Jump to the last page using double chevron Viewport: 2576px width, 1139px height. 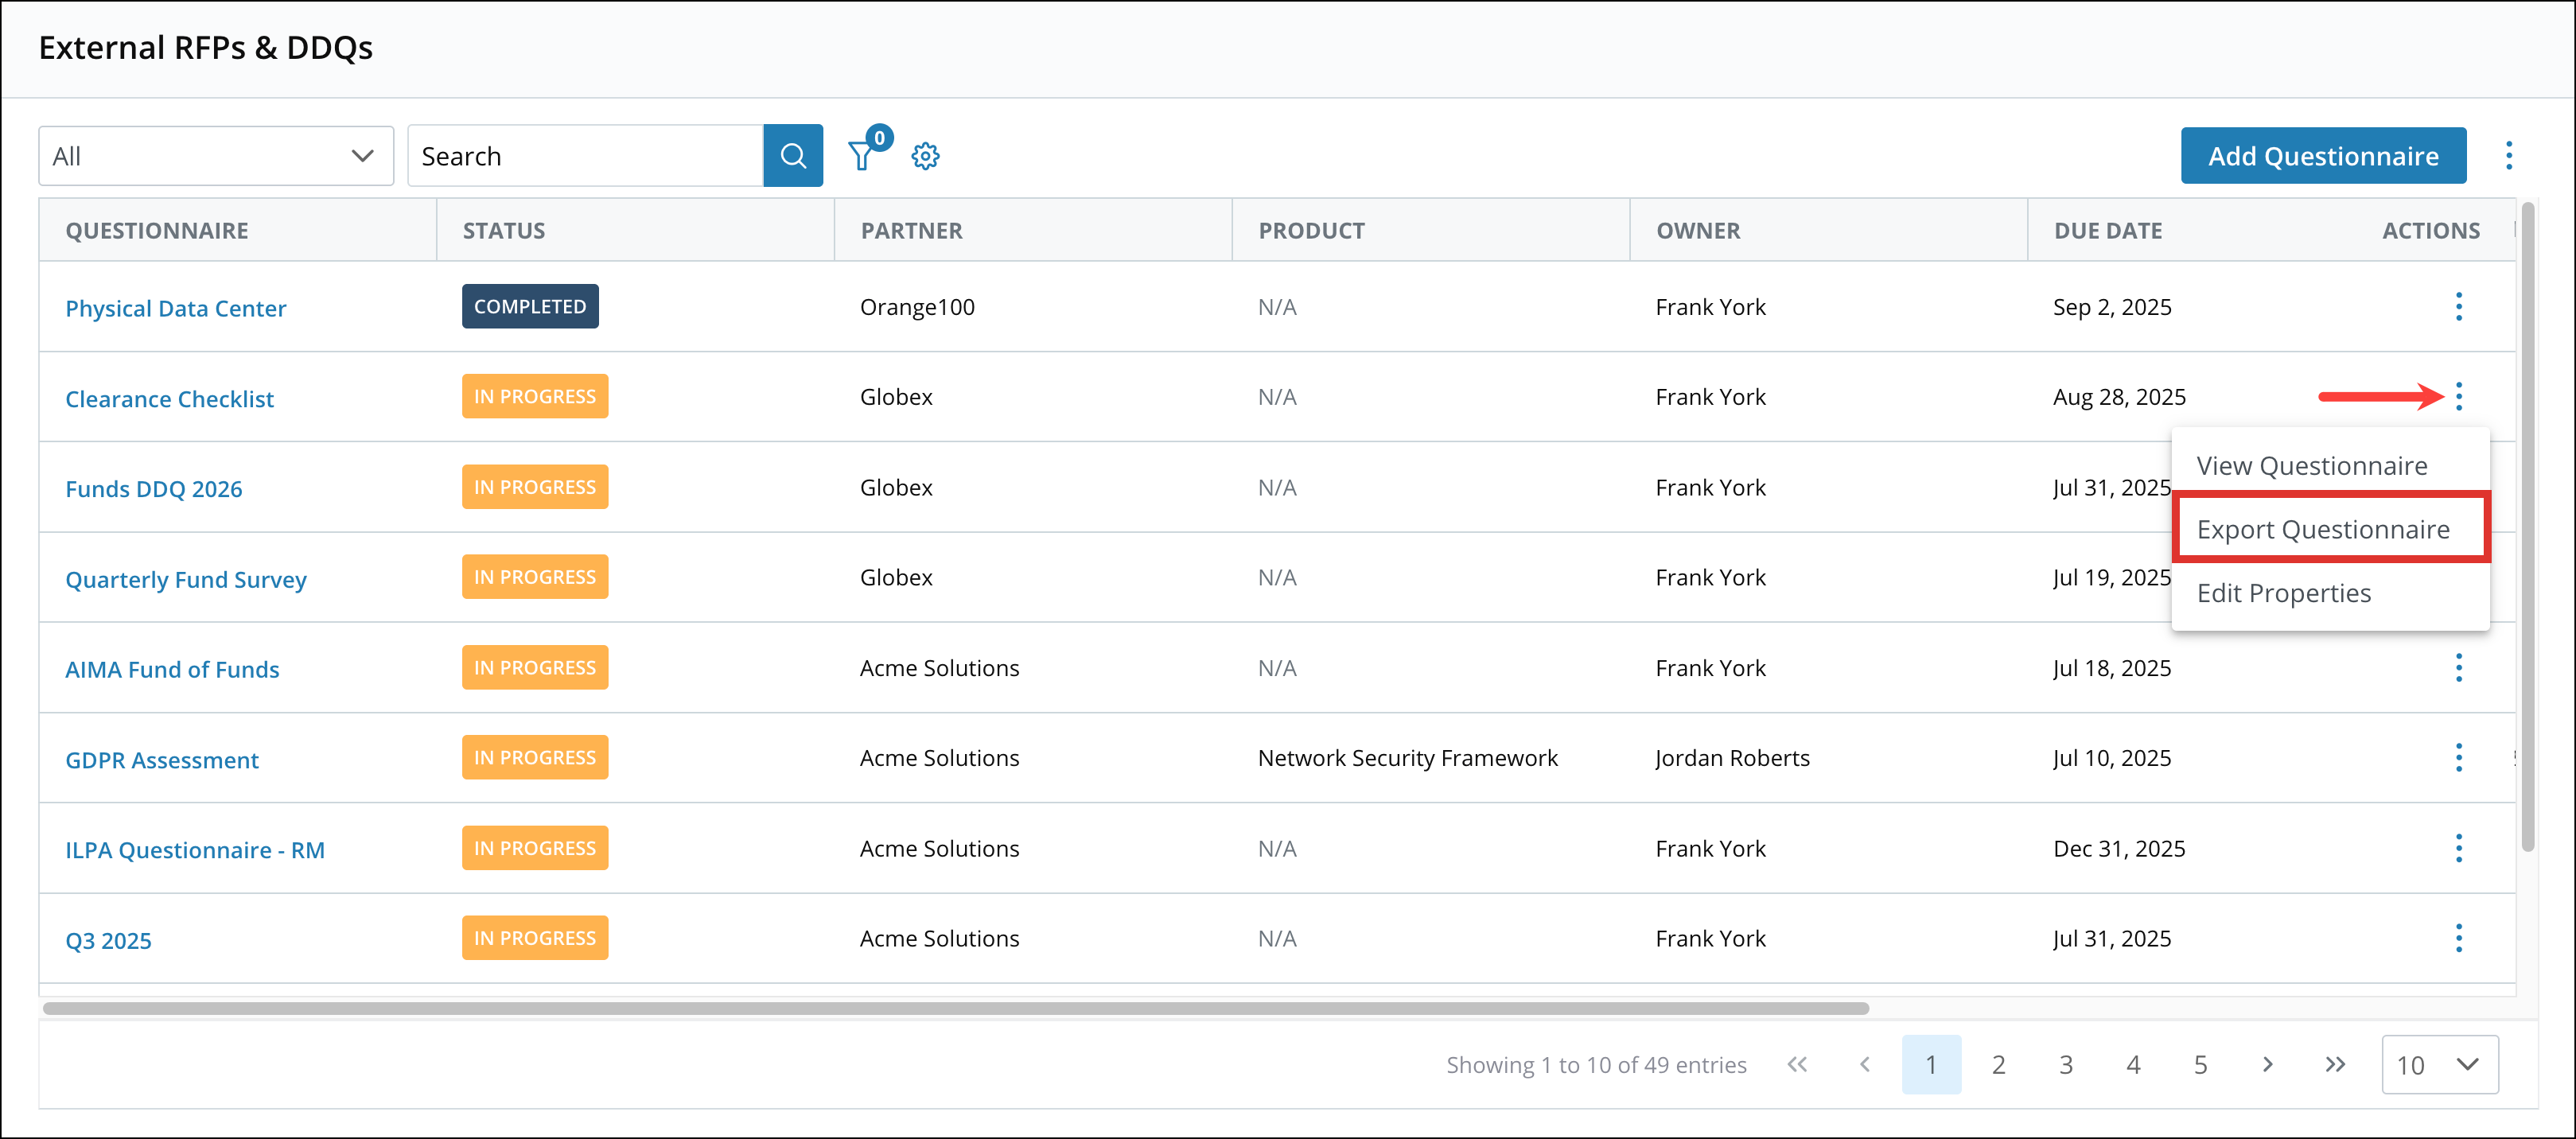click(2334, 1064)
